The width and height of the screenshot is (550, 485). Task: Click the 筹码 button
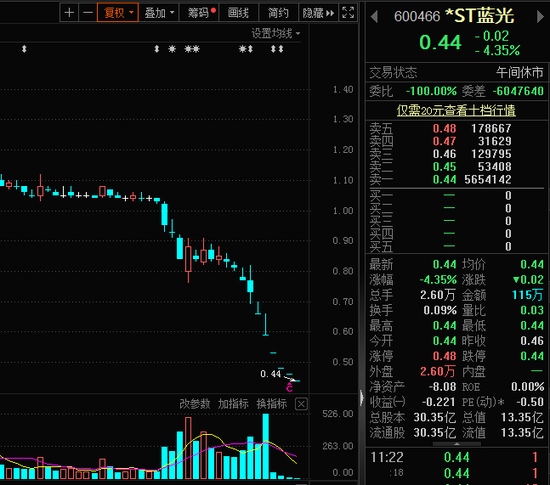click(199, 13)
